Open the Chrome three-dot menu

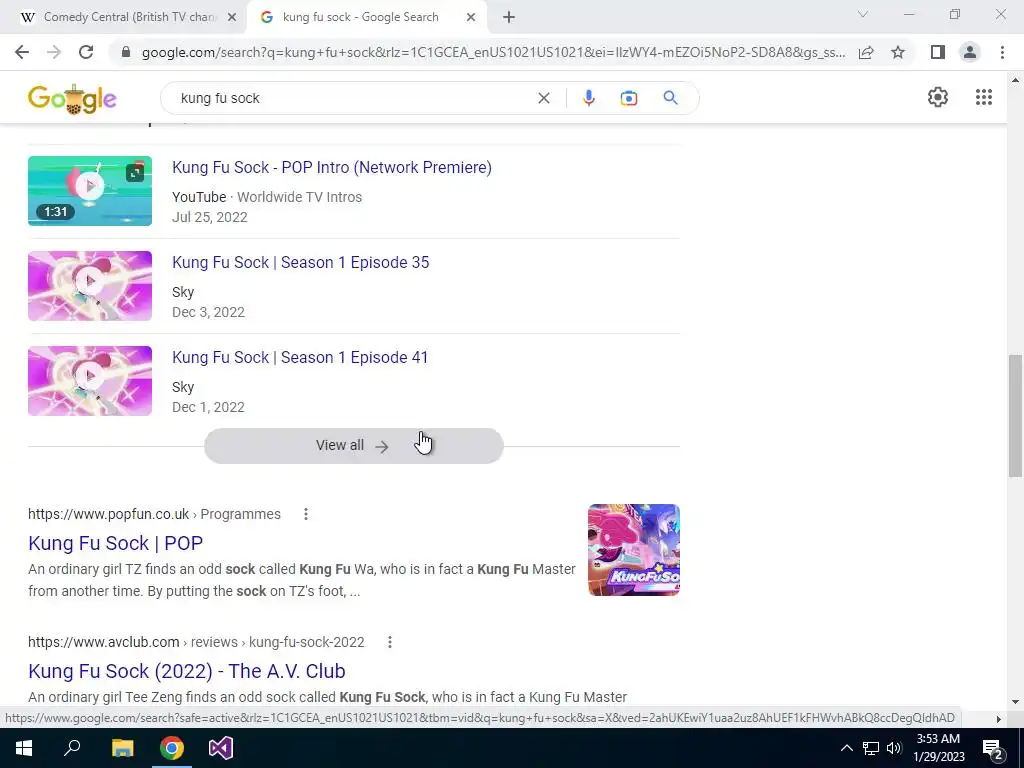[1002, 52]
